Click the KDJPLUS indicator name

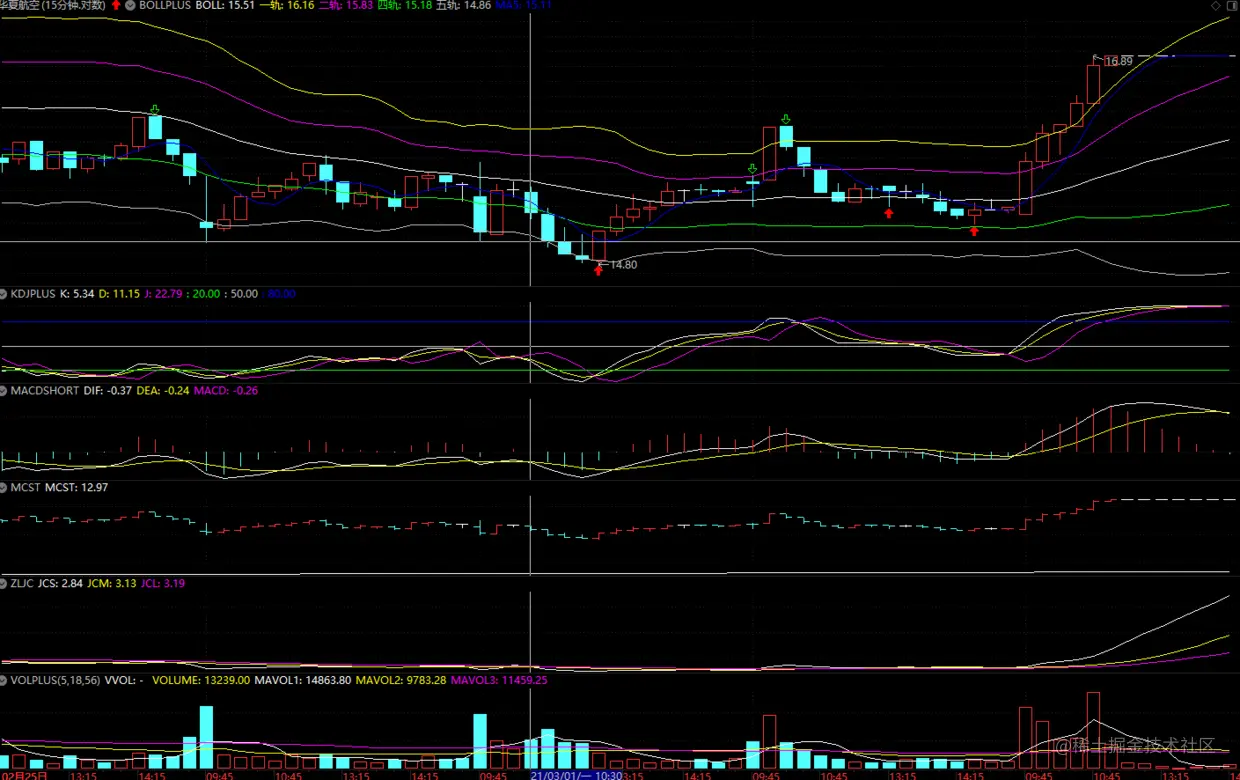click(34, 294)
